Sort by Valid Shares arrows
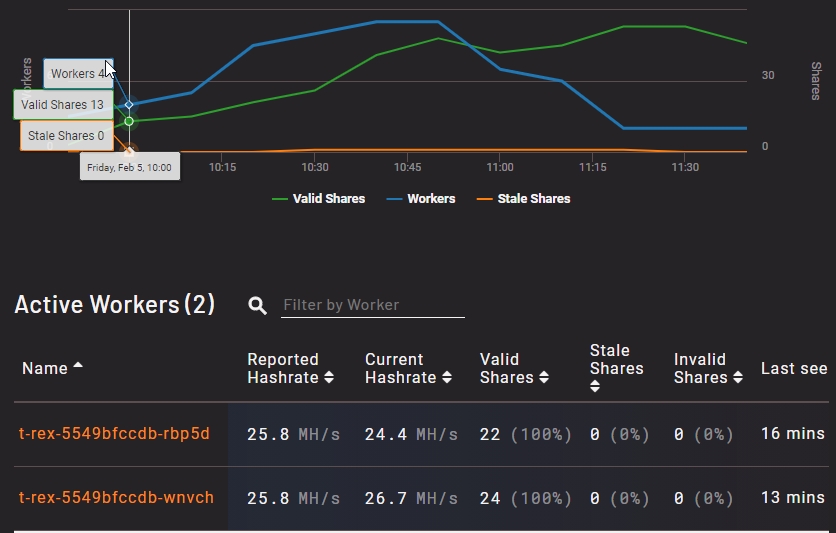Viewport: 836px width, 533px height. [x=544, y=378]
